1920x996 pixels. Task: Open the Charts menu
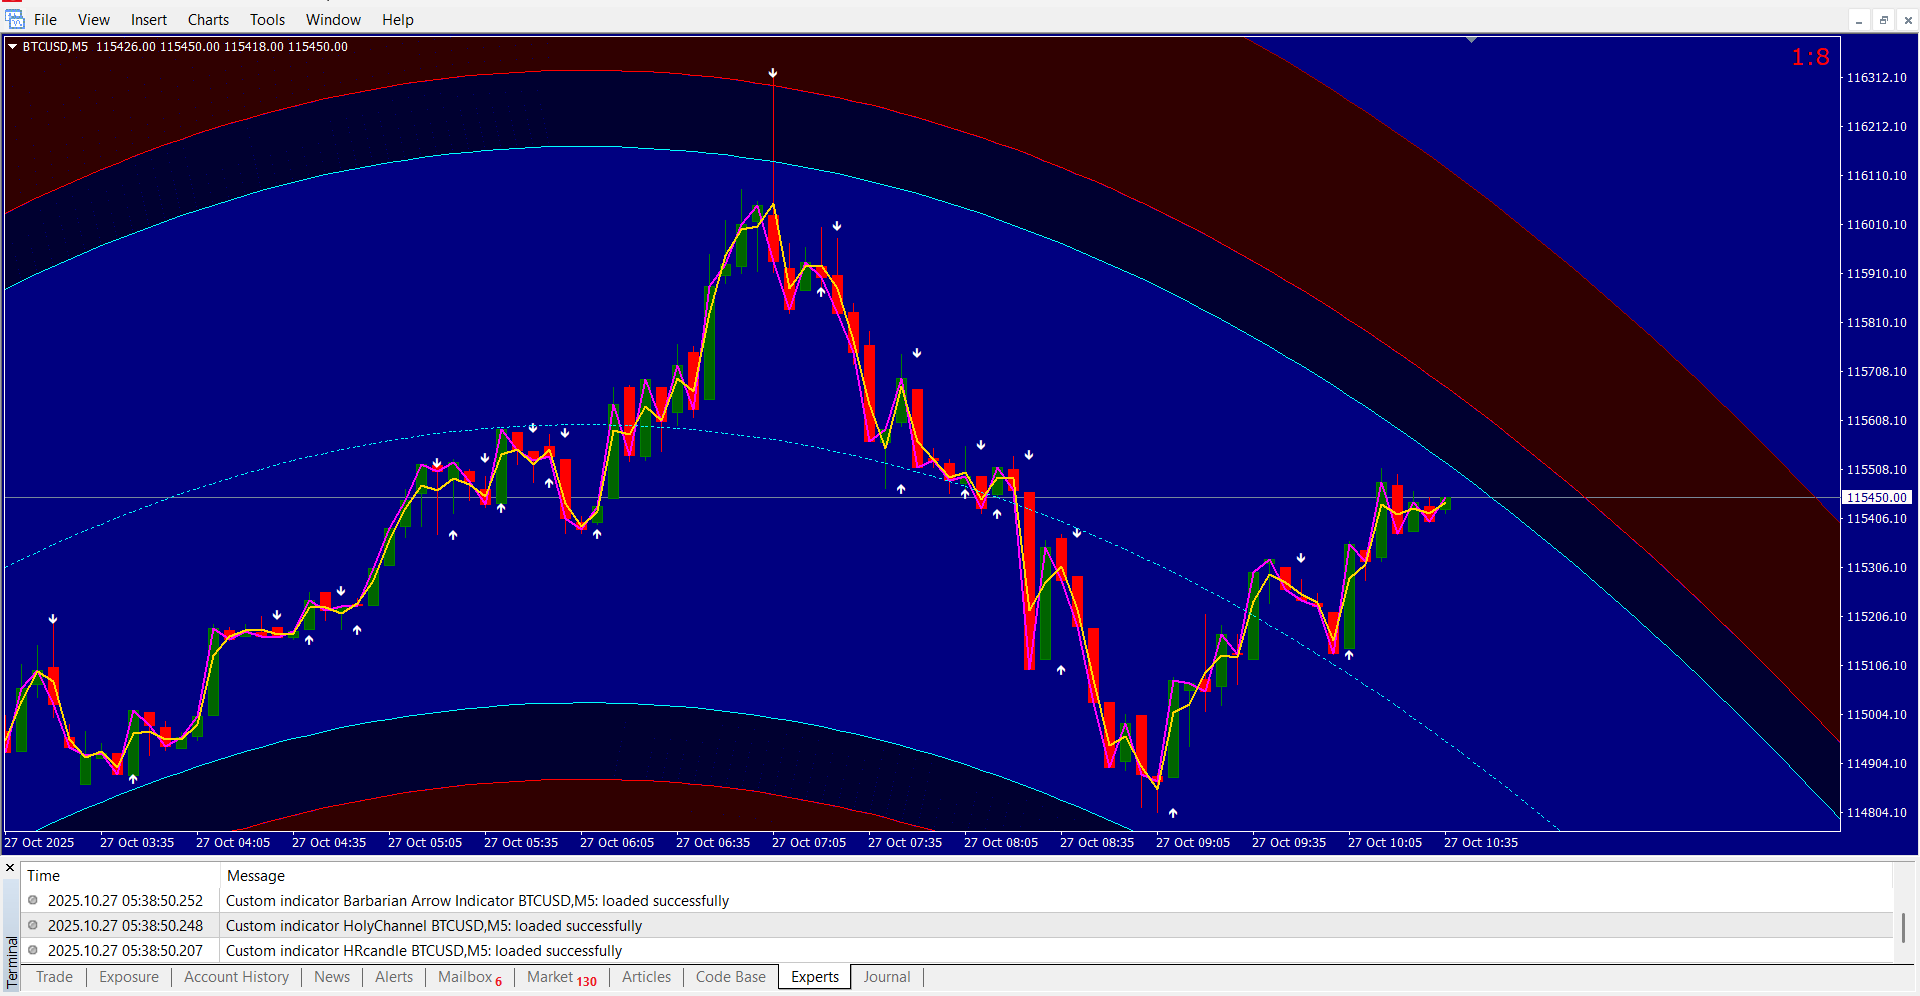pyautogui.click(x=208, y=19)
